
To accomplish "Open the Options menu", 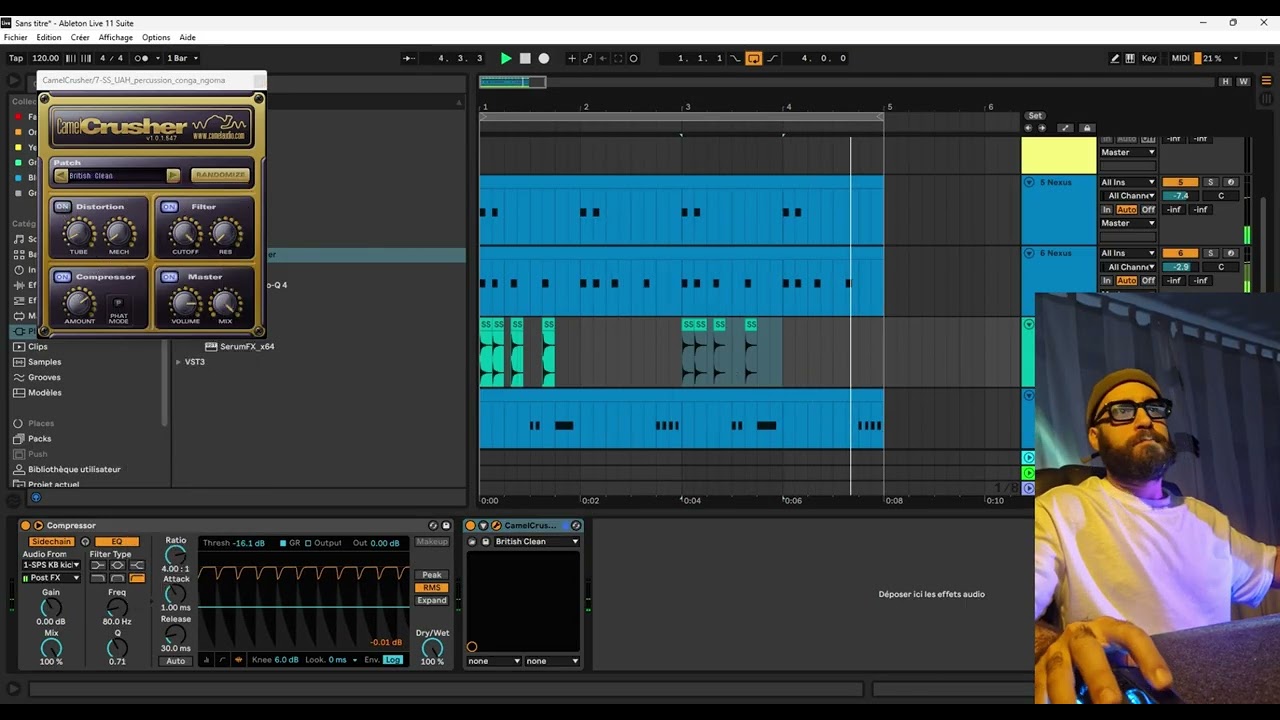I will (x=156, y=37).
